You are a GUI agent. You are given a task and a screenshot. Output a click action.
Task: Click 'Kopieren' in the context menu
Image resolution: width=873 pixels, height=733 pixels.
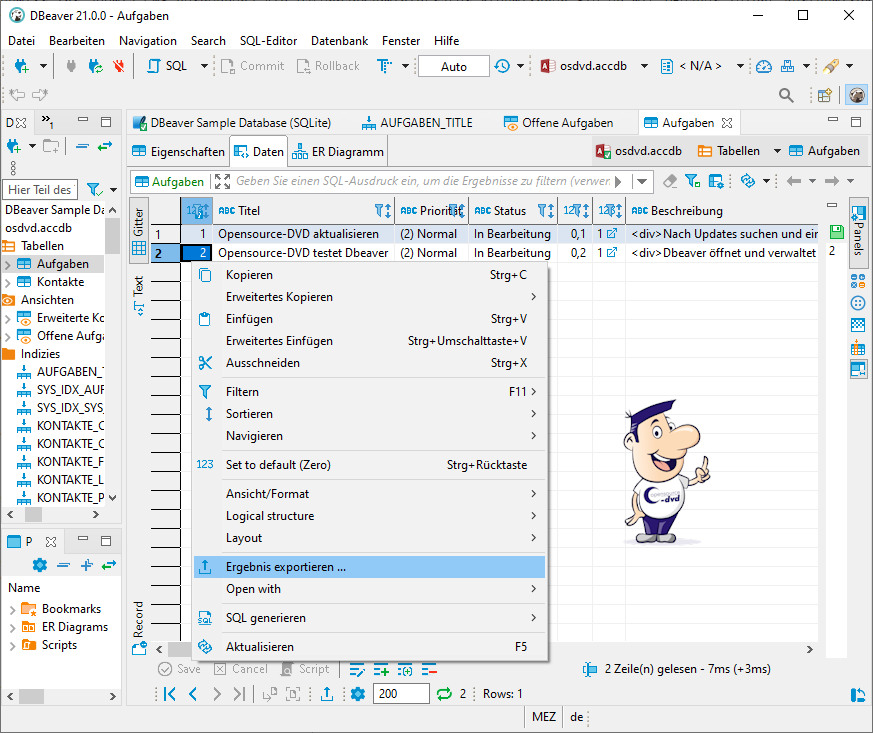pos(250,275)
